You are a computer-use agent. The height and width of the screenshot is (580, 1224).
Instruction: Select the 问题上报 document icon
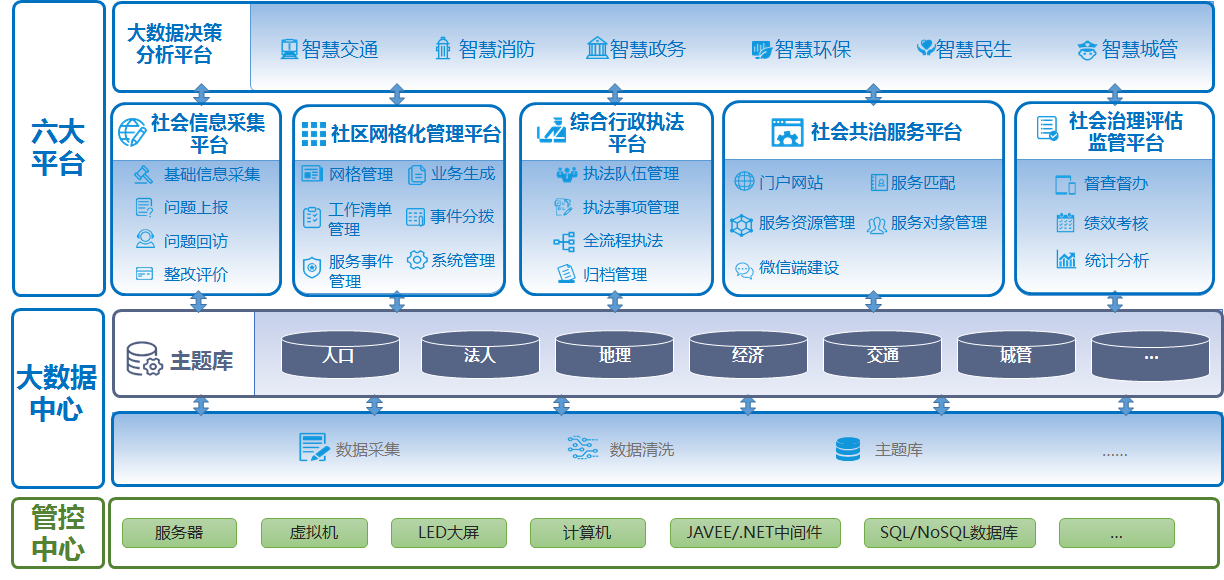(x=144, y=207)
